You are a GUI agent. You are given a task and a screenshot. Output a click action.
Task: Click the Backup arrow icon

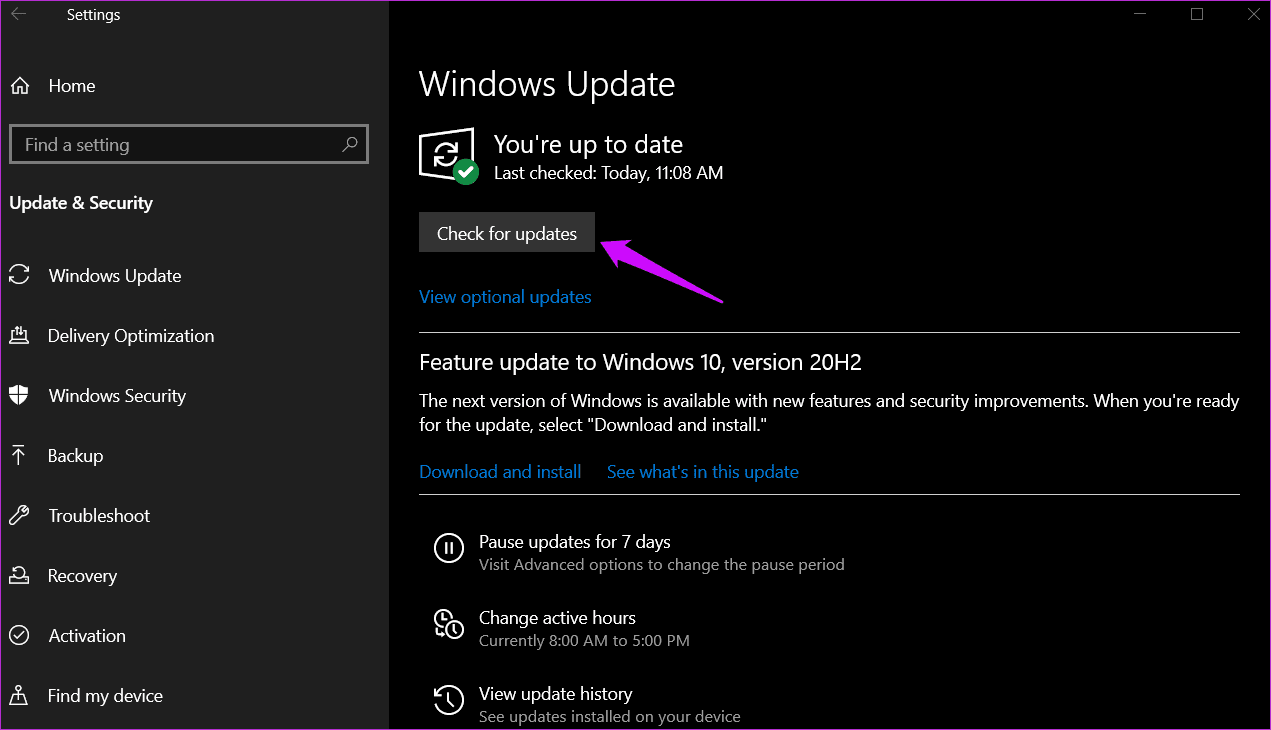pos(19,456)
